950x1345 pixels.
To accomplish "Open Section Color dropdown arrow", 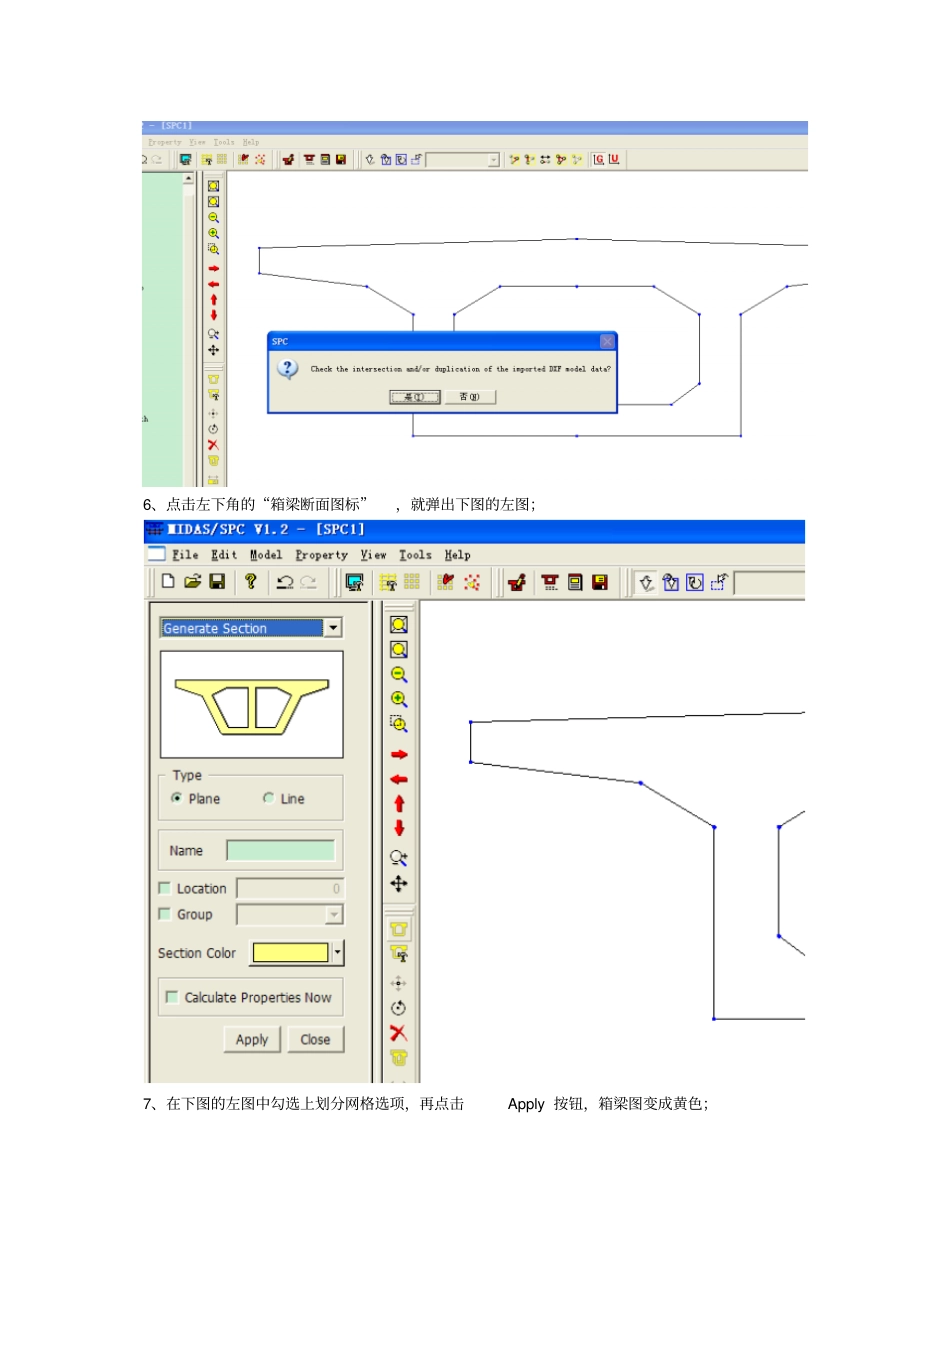I will click(x=338, y=952).
